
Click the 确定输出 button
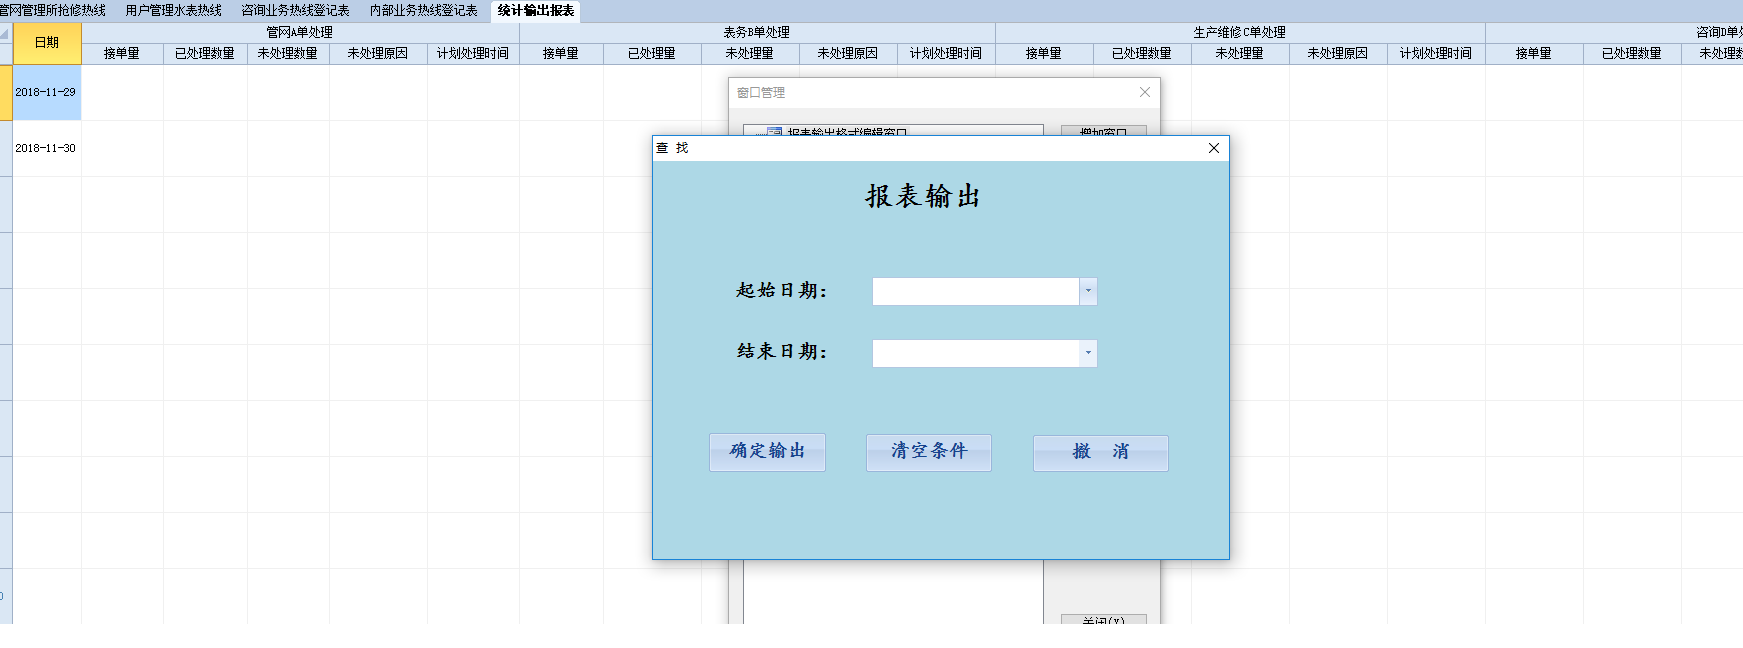click(767, 452)
